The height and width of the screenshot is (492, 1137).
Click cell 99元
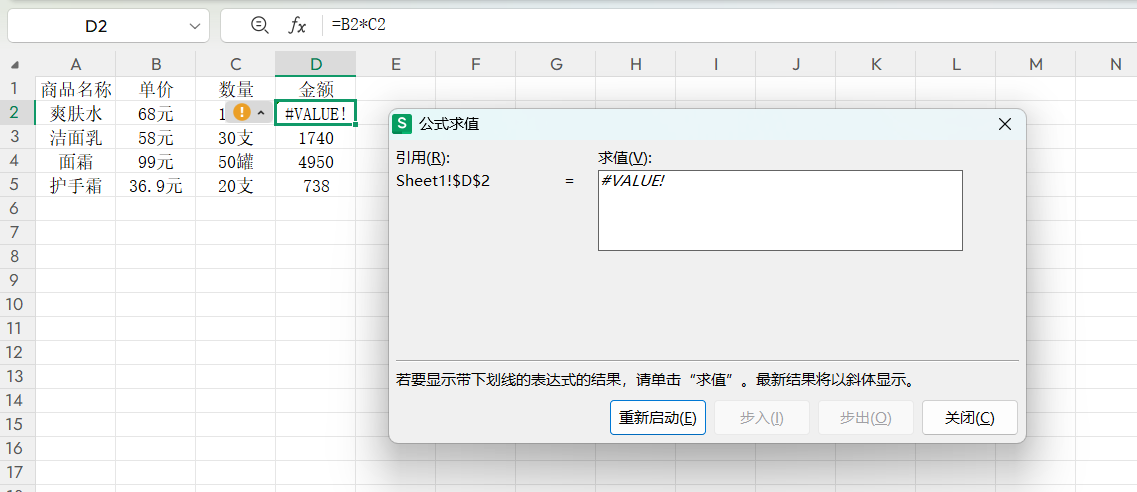pyautogui.click(x=155, y=162)
